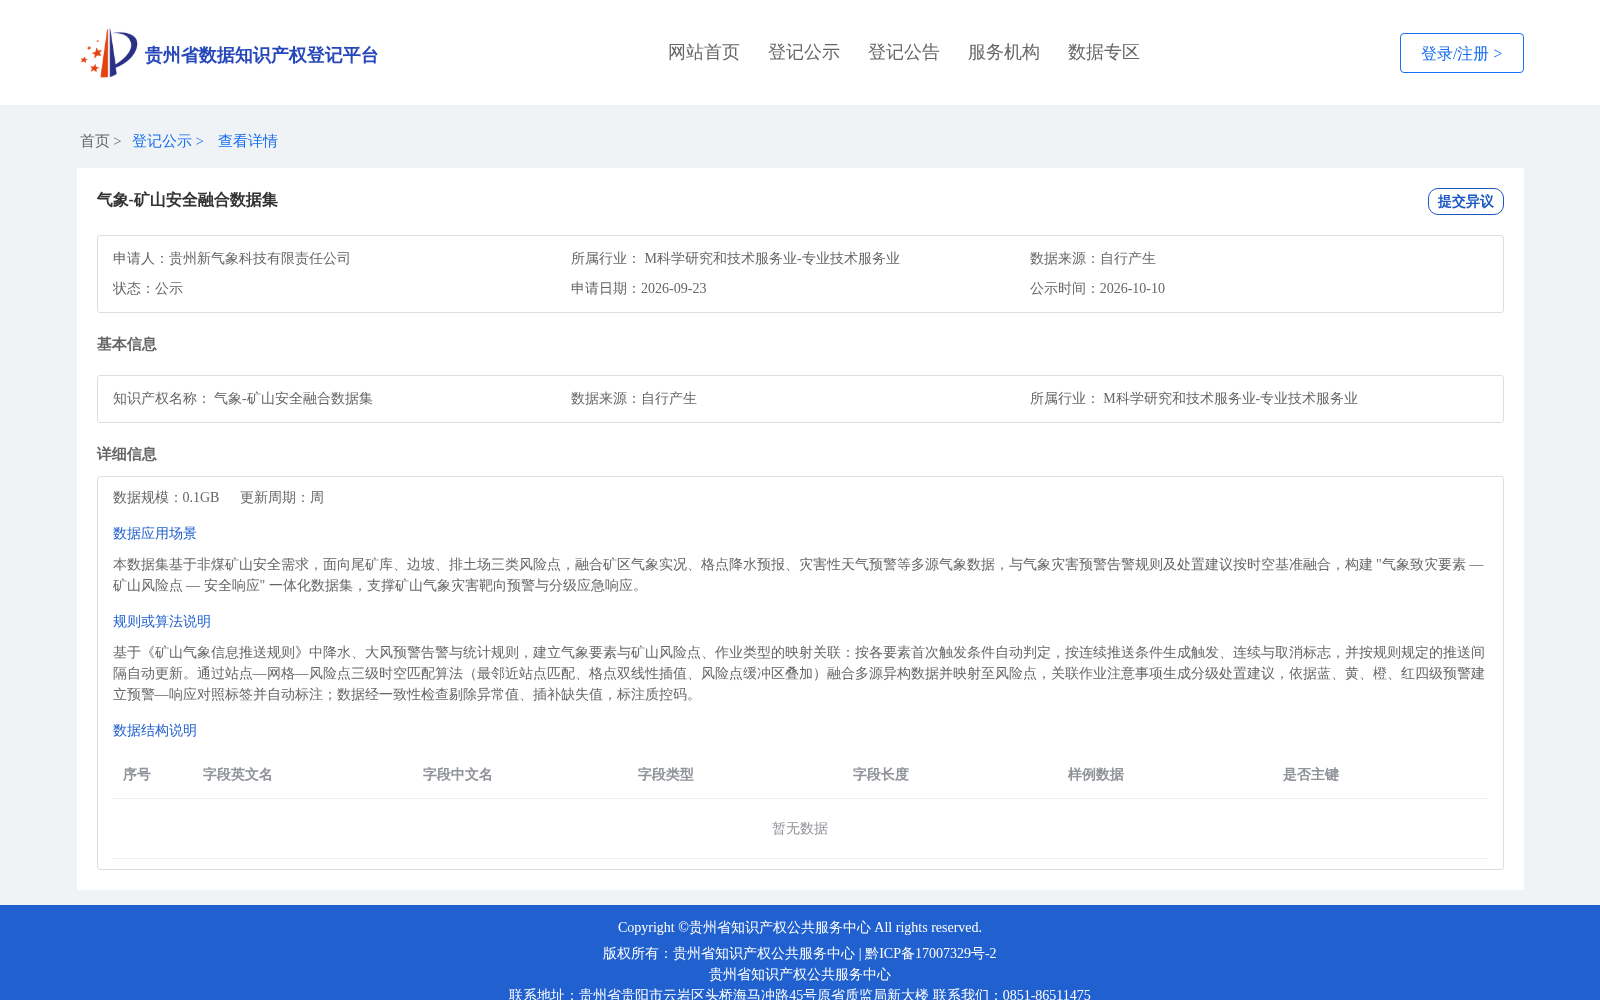Click the 登录/注册 button
This screenshot has width=1600, height=1000.
(x=1462, y=53)
